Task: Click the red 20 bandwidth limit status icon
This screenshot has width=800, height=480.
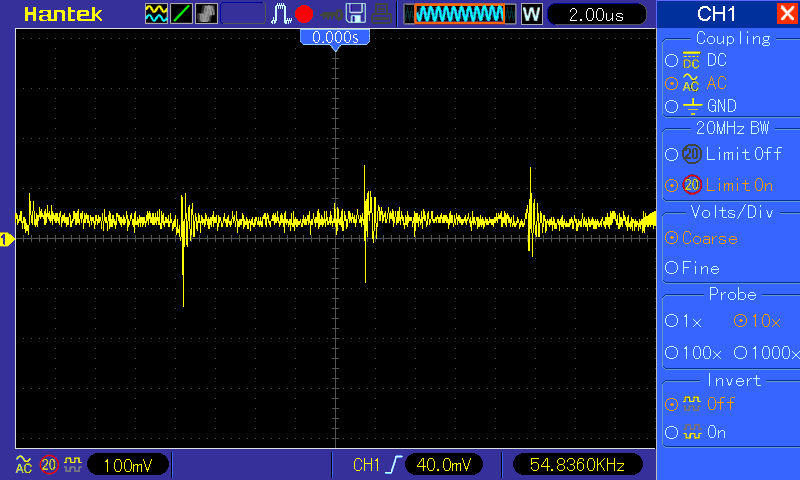Action: click(x=49, y=465)
